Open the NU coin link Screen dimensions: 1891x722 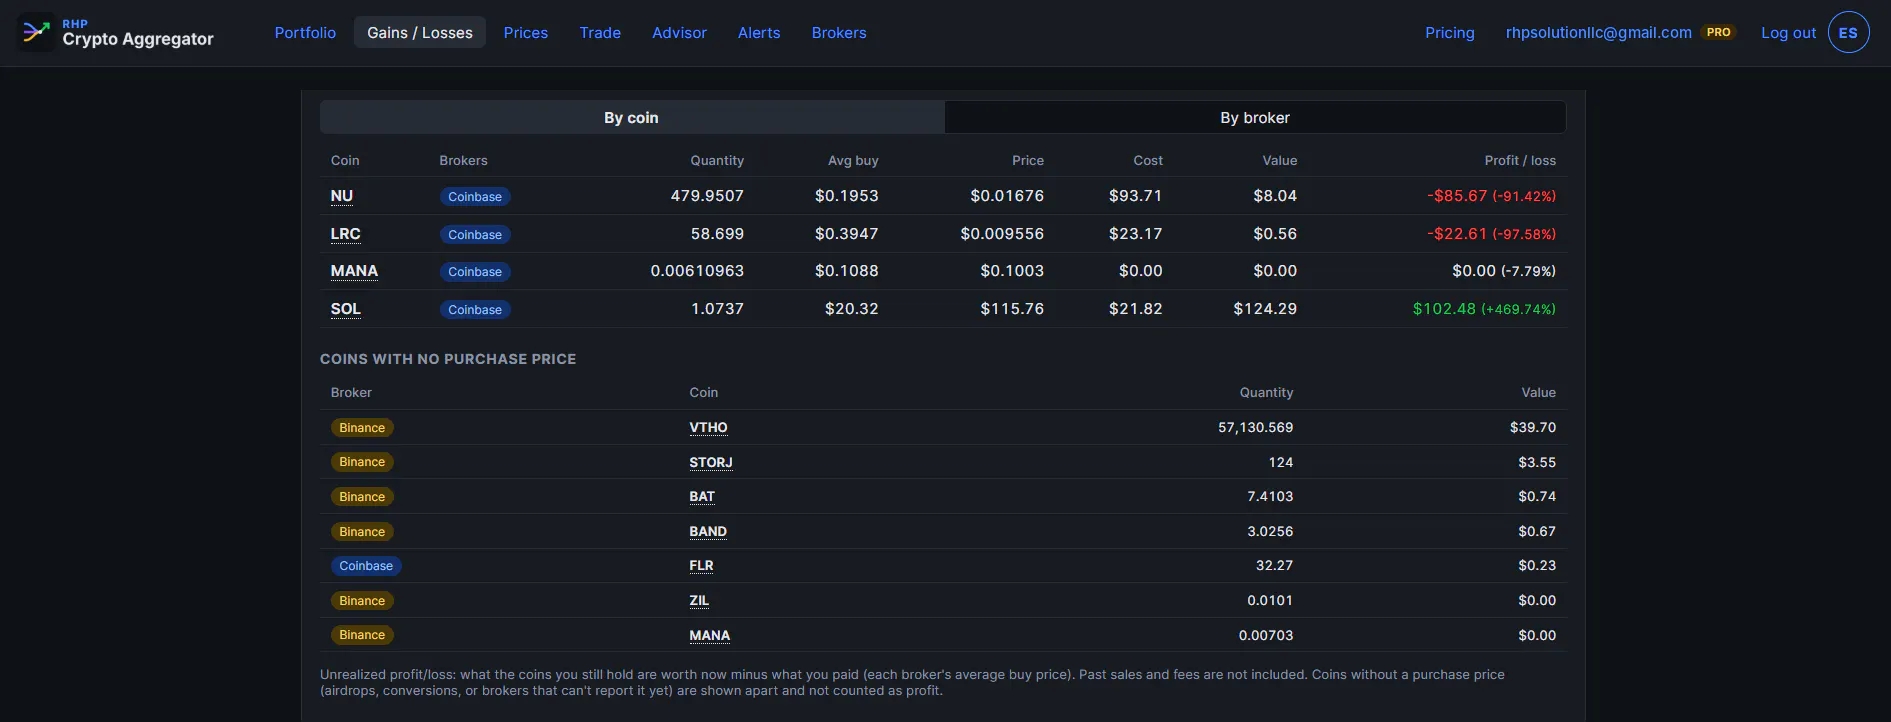(x=342, y=196)
